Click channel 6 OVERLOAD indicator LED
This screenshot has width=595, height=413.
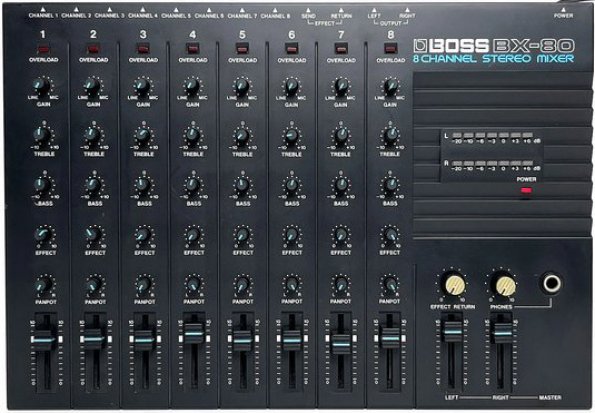(x=291, y=49)
